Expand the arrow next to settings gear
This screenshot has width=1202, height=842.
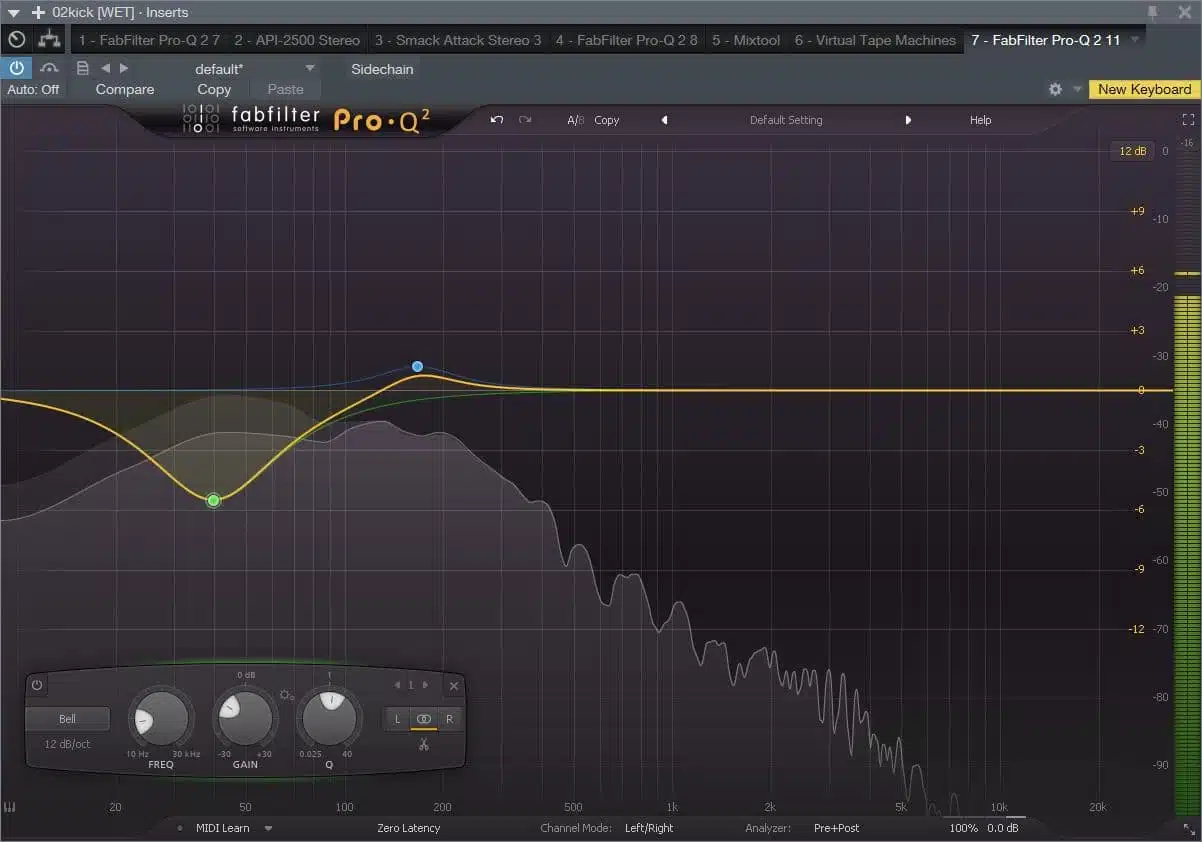[x=1077, y=89]
